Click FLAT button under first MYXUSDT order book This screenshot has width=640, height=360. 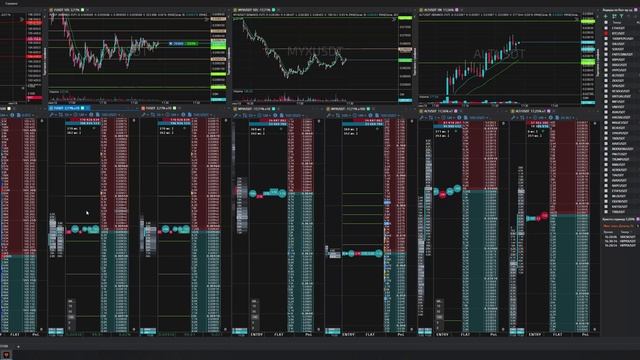point(279,334)
